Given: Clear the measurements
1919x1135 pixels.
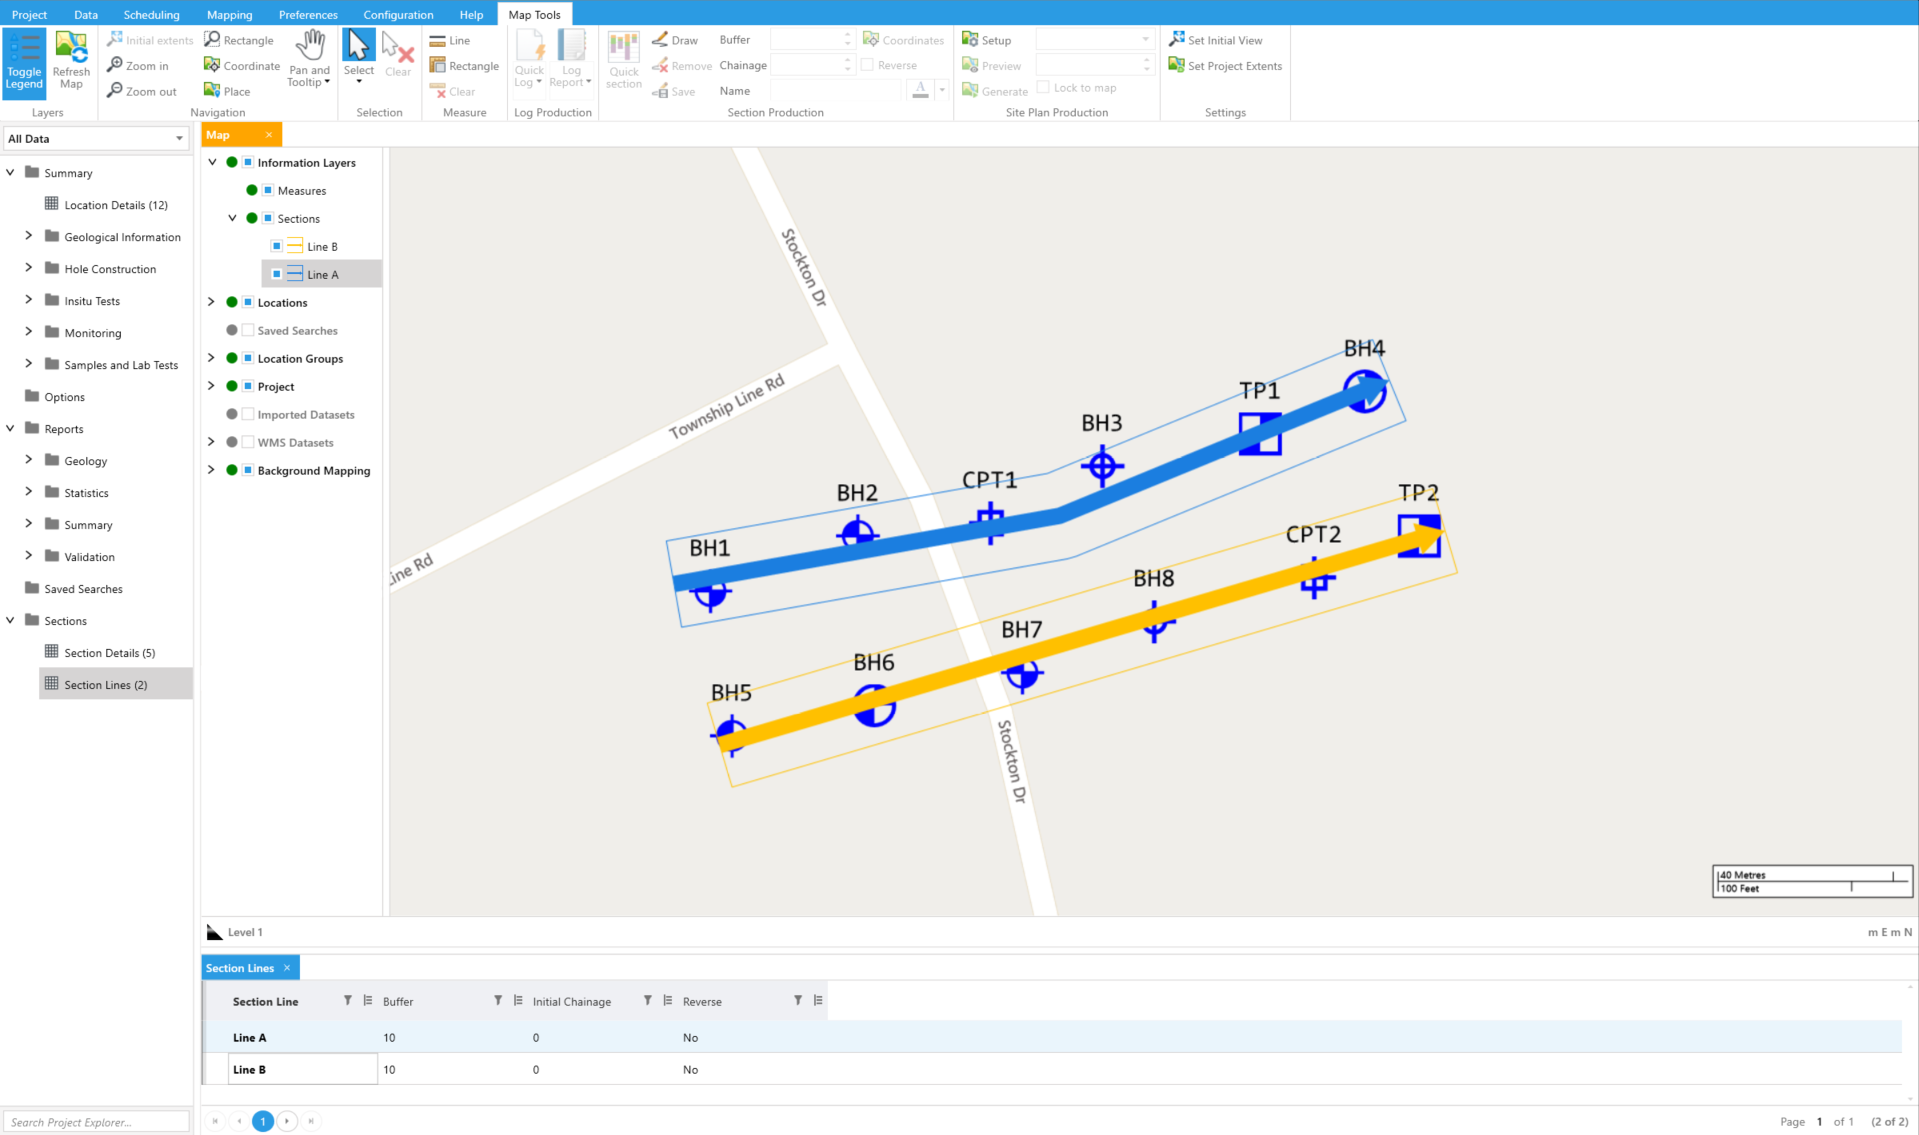Looking at the screenshot, I should [x=453, y=91].
